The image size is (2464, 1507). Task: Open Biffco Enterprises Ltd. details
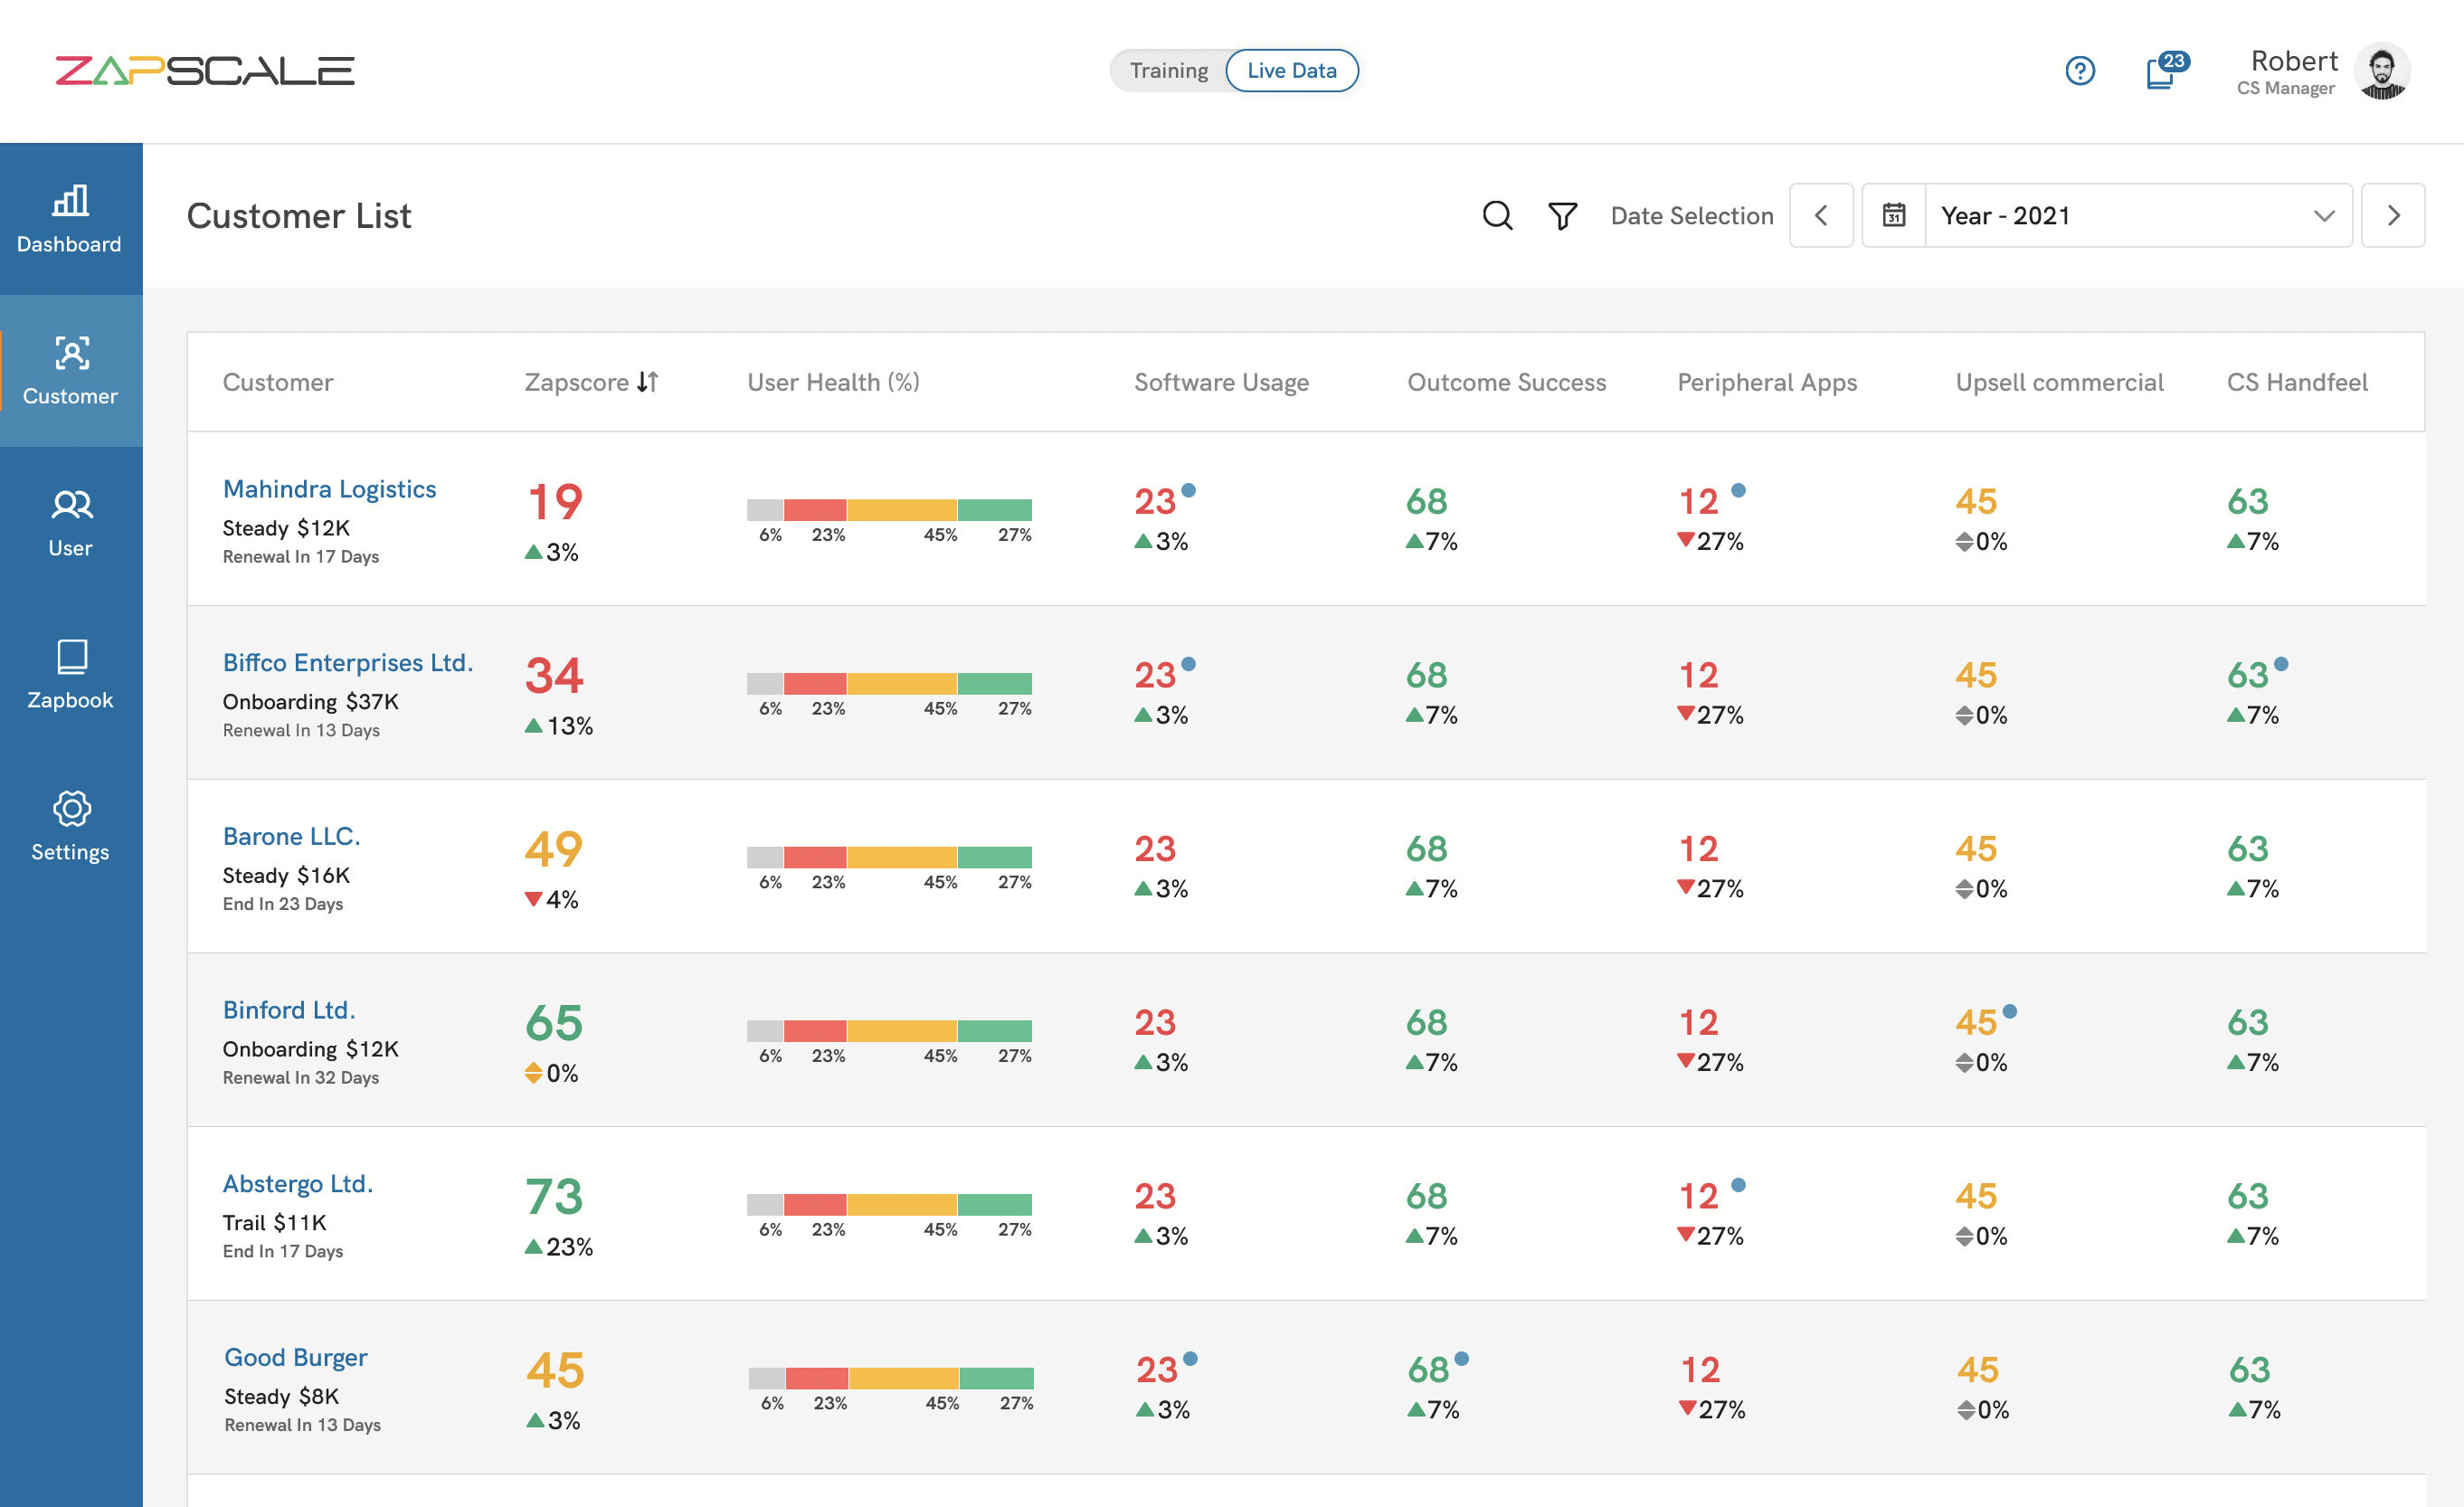[x=348, y=662]
